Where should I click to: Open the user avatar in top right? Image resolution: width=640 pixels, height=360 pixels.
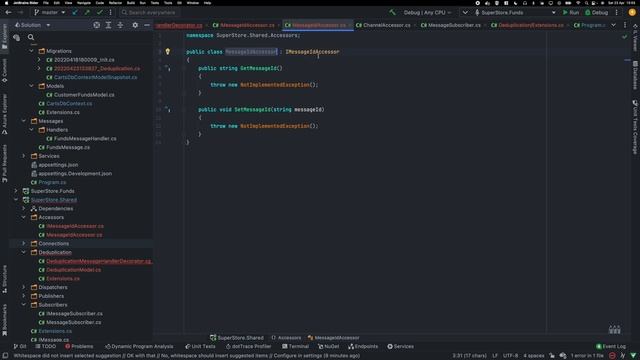coord(632,12)
